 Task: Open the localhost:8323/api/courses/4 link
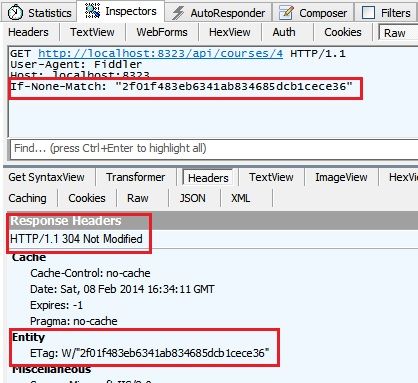pyautogui.click(x=160, y=53)
